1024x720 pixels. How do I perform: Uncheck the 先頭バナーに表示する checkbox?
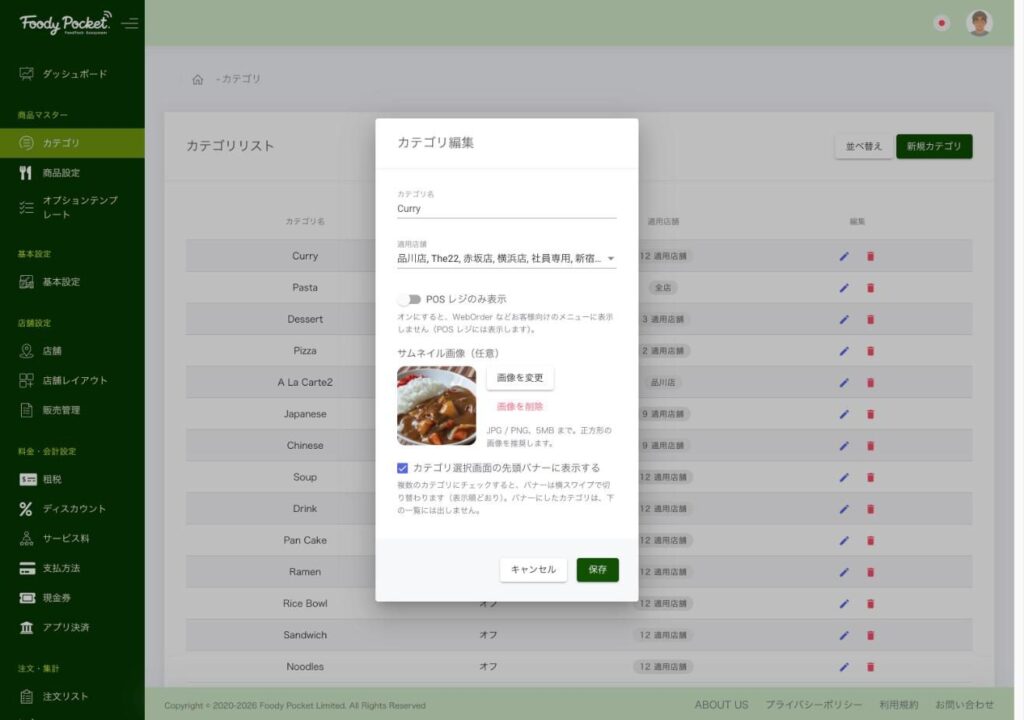point(402,468)
